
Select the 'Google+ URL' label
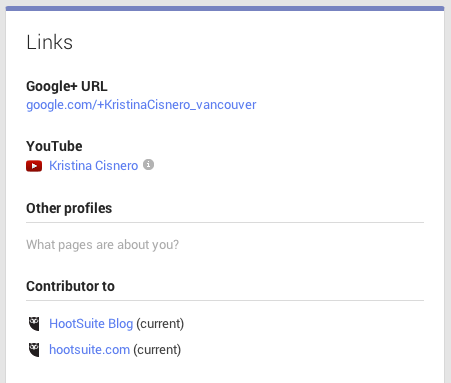click(x=67, y=86)
